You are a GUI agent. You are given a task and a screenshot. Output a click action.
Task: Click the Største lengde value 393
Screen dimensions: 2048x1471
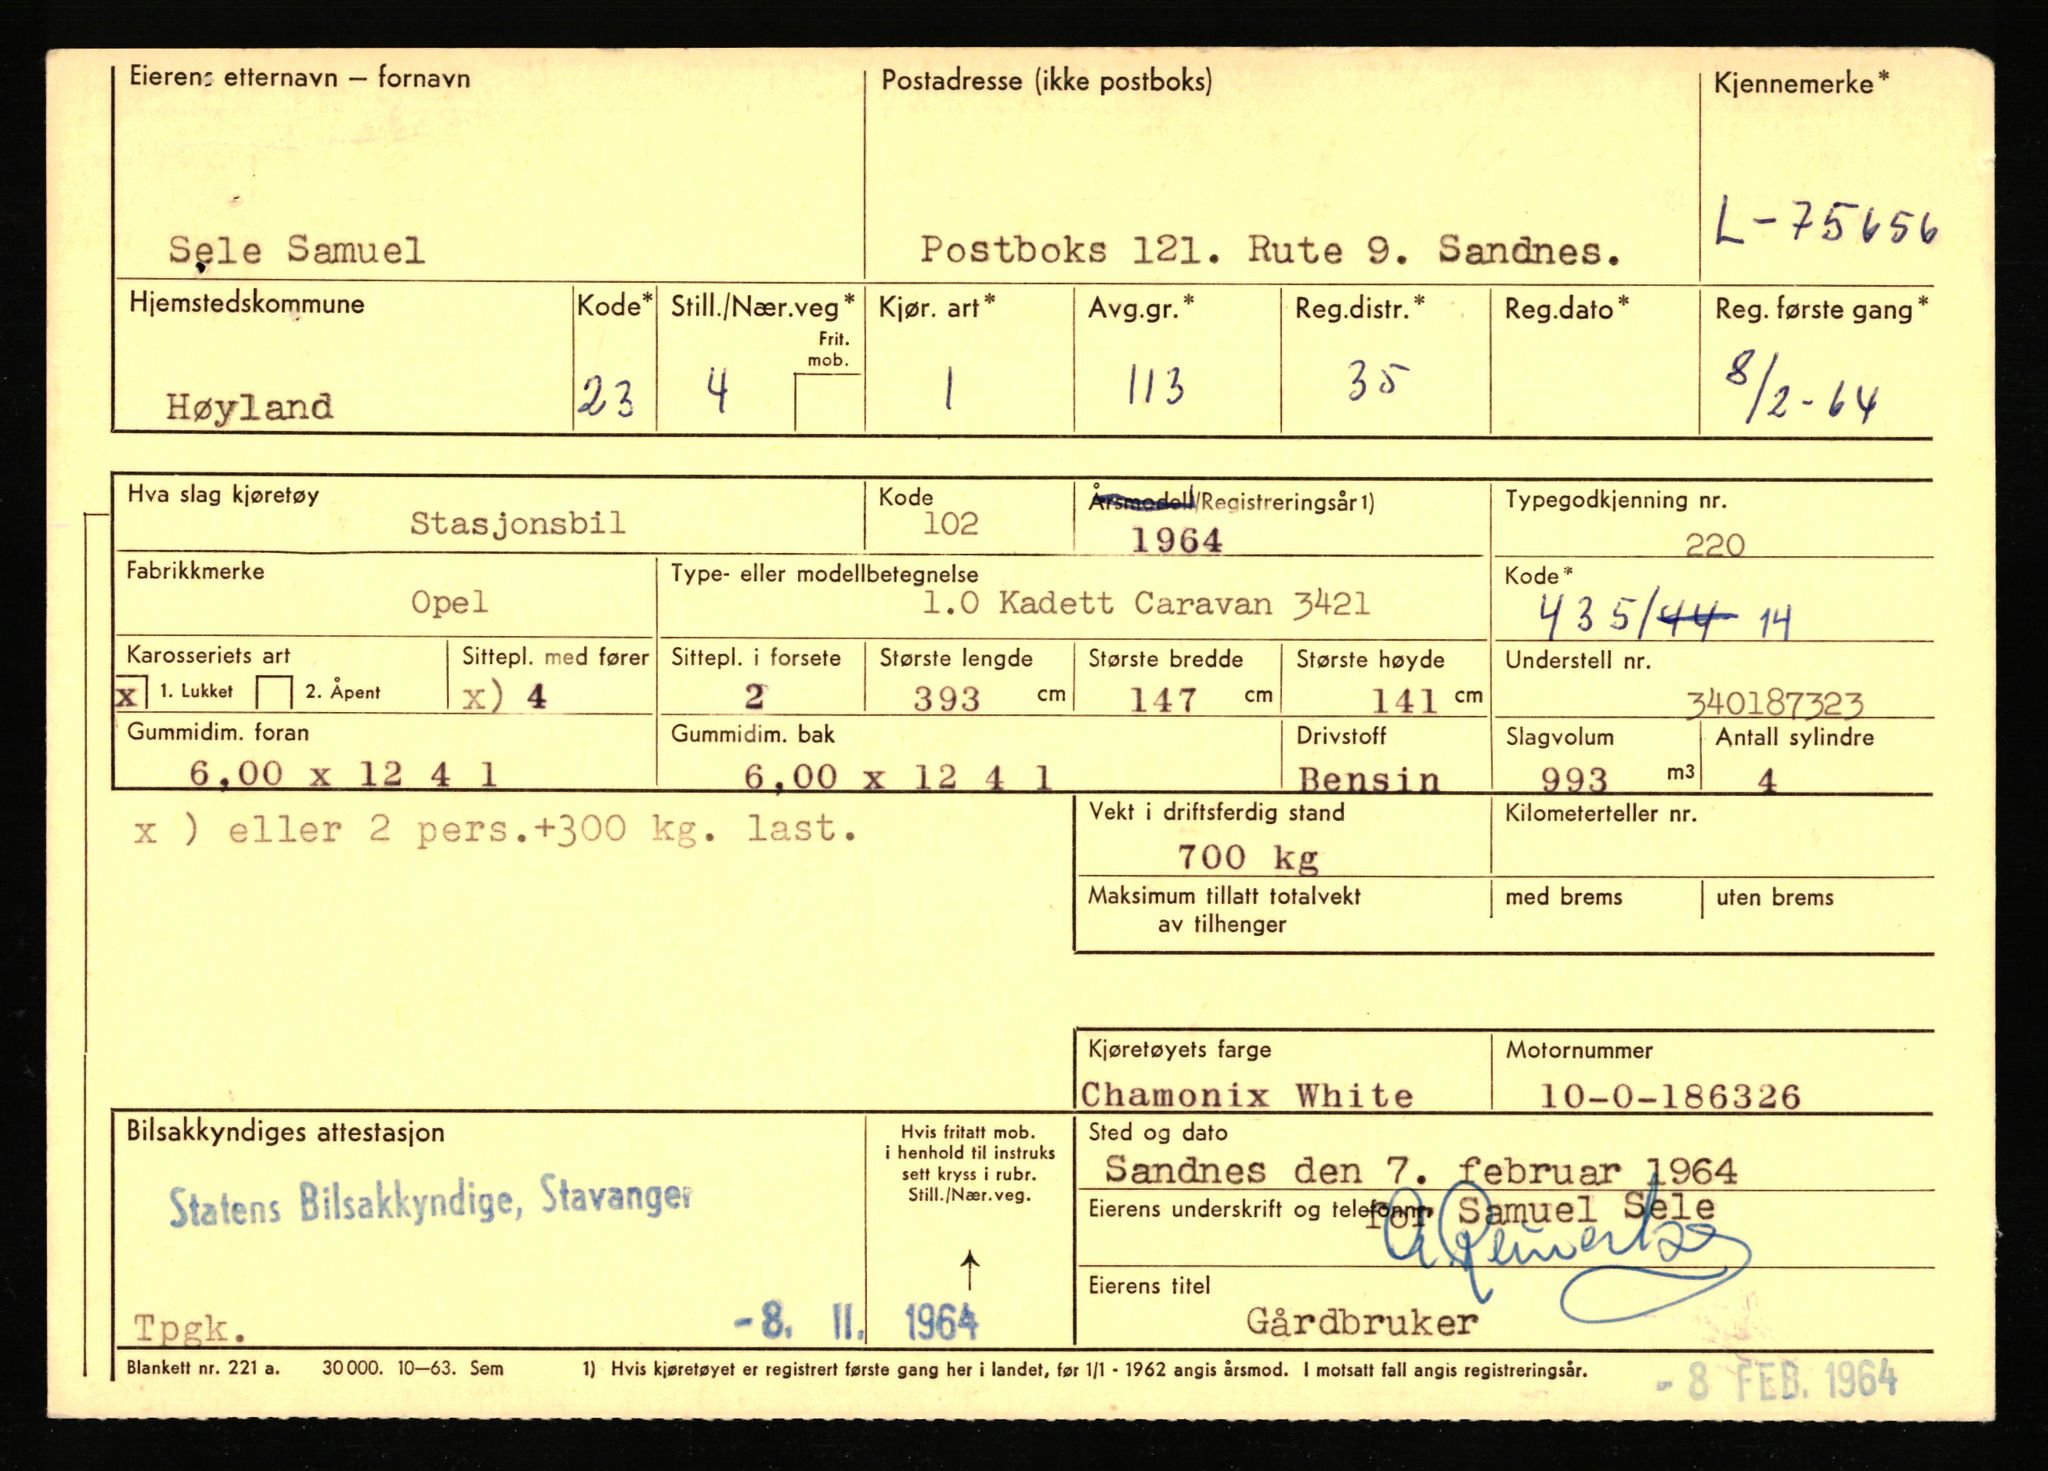(x=947, y=699)
